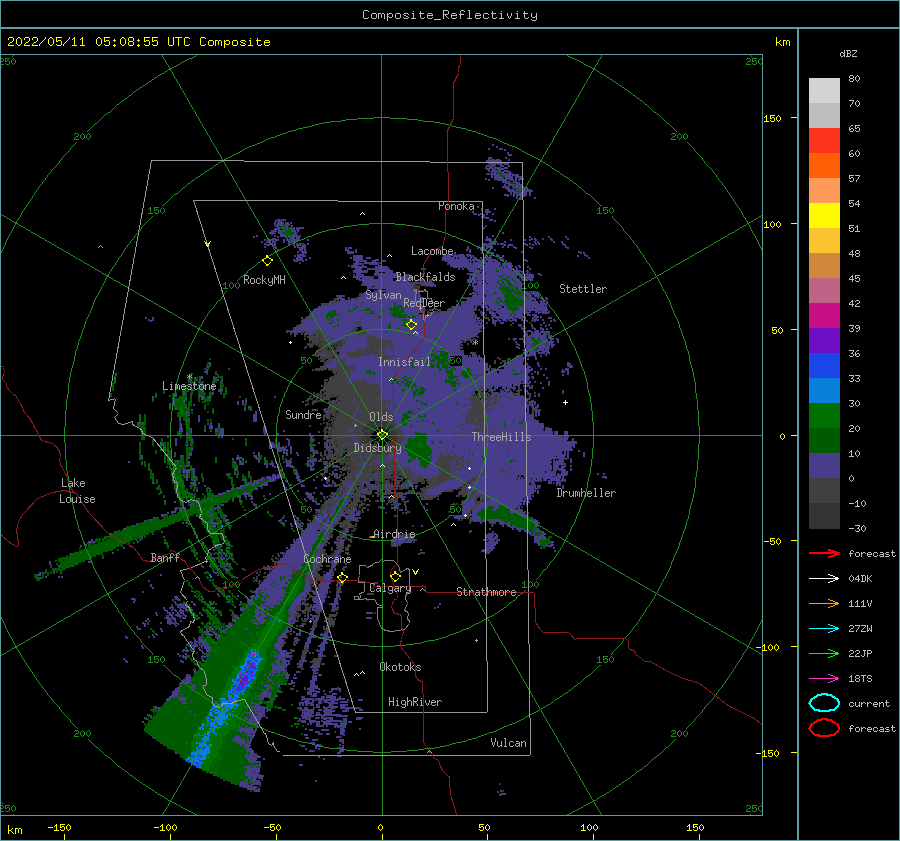Click the Ponoka city label
The image size is (900, 841).
456,206
